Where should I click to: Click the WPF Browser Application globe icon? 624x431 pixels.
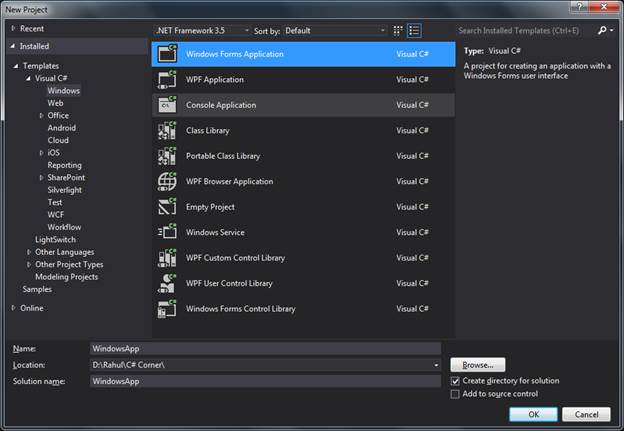(x=167, y=181)
